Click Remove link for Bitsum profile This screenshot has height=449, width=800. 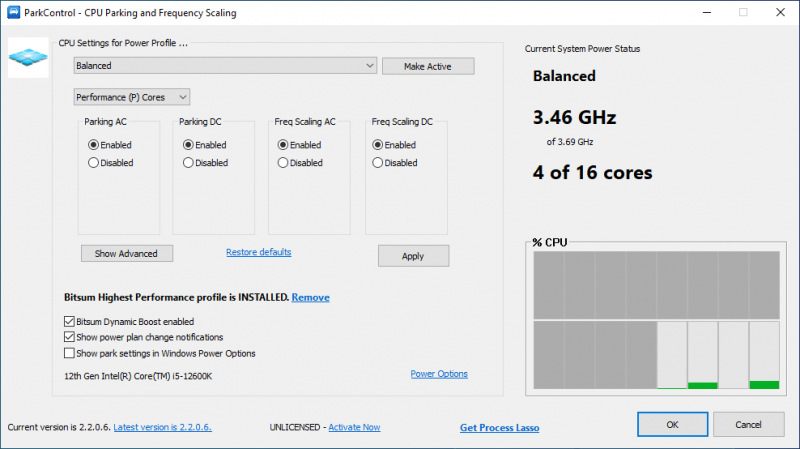[x=310, y=297]
